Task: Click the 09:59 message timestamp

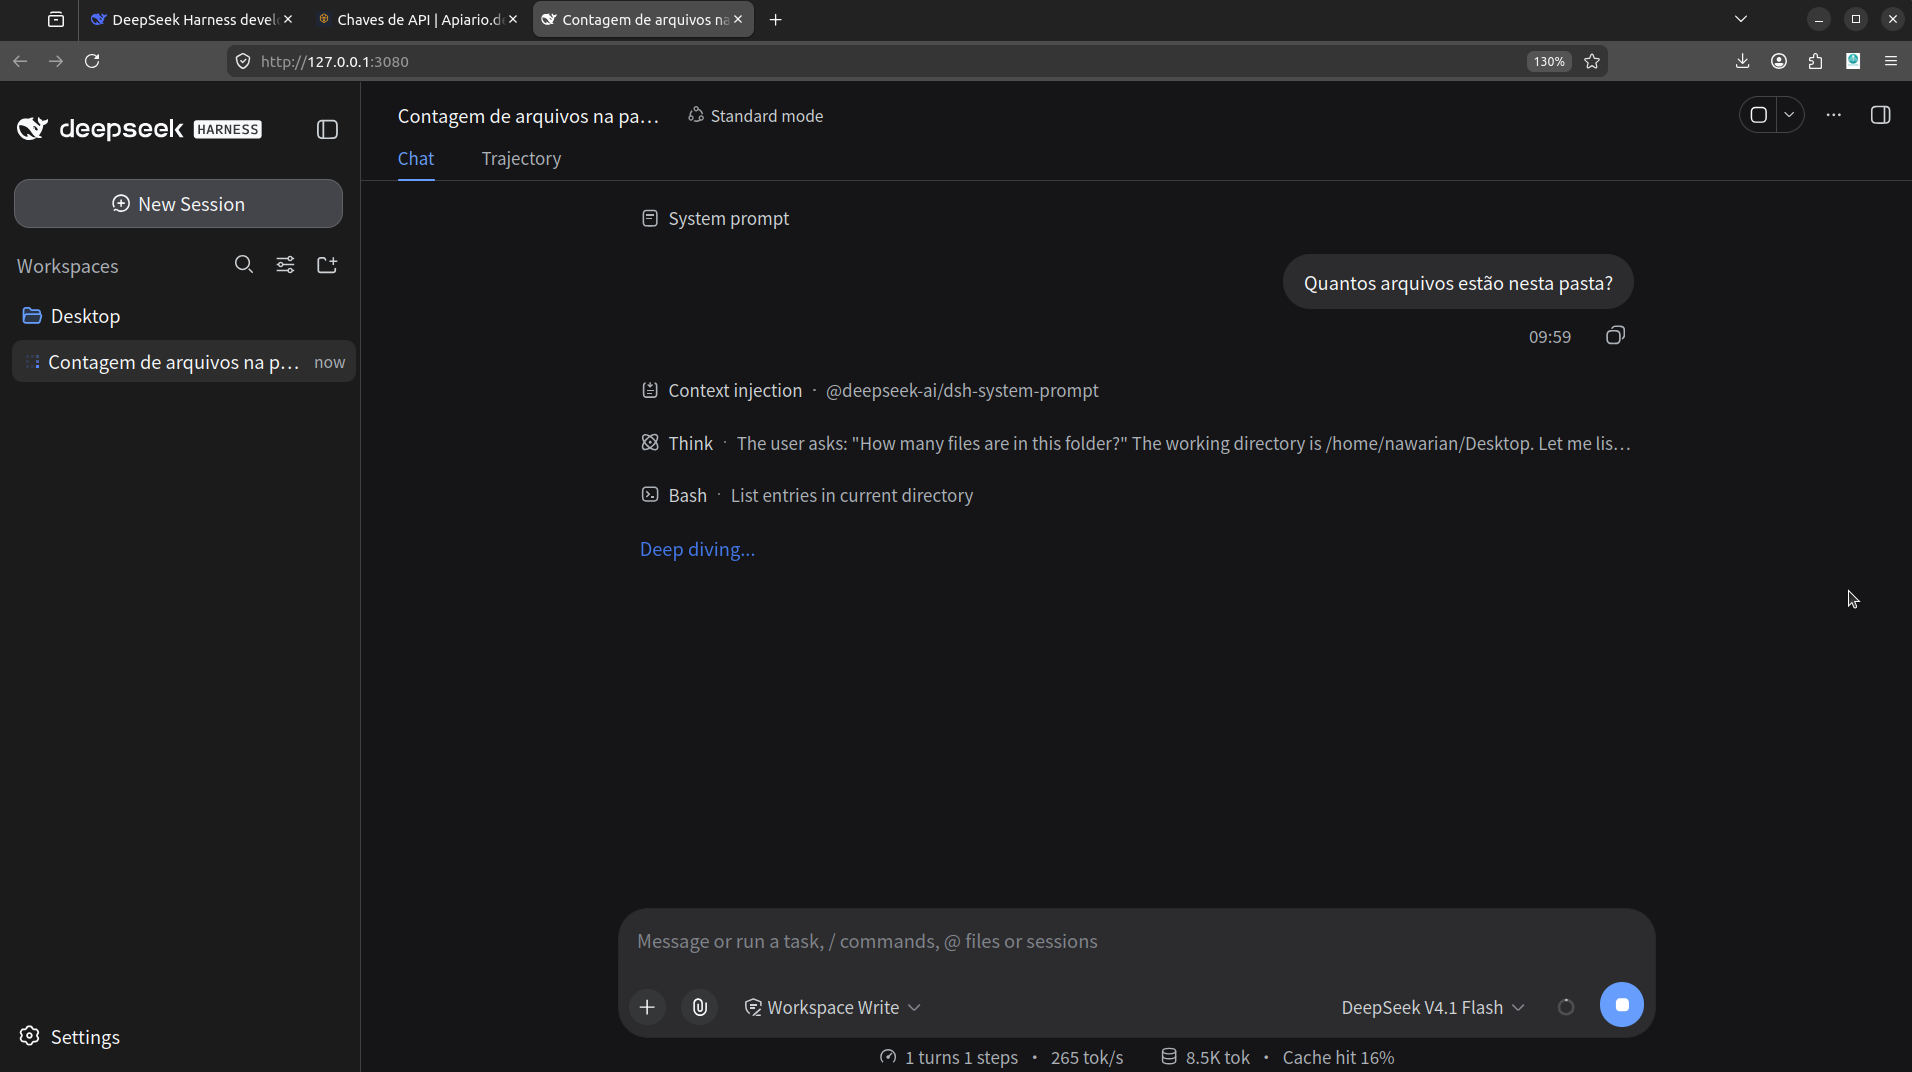Action: pyautogui.click(x=1550, y=337)
